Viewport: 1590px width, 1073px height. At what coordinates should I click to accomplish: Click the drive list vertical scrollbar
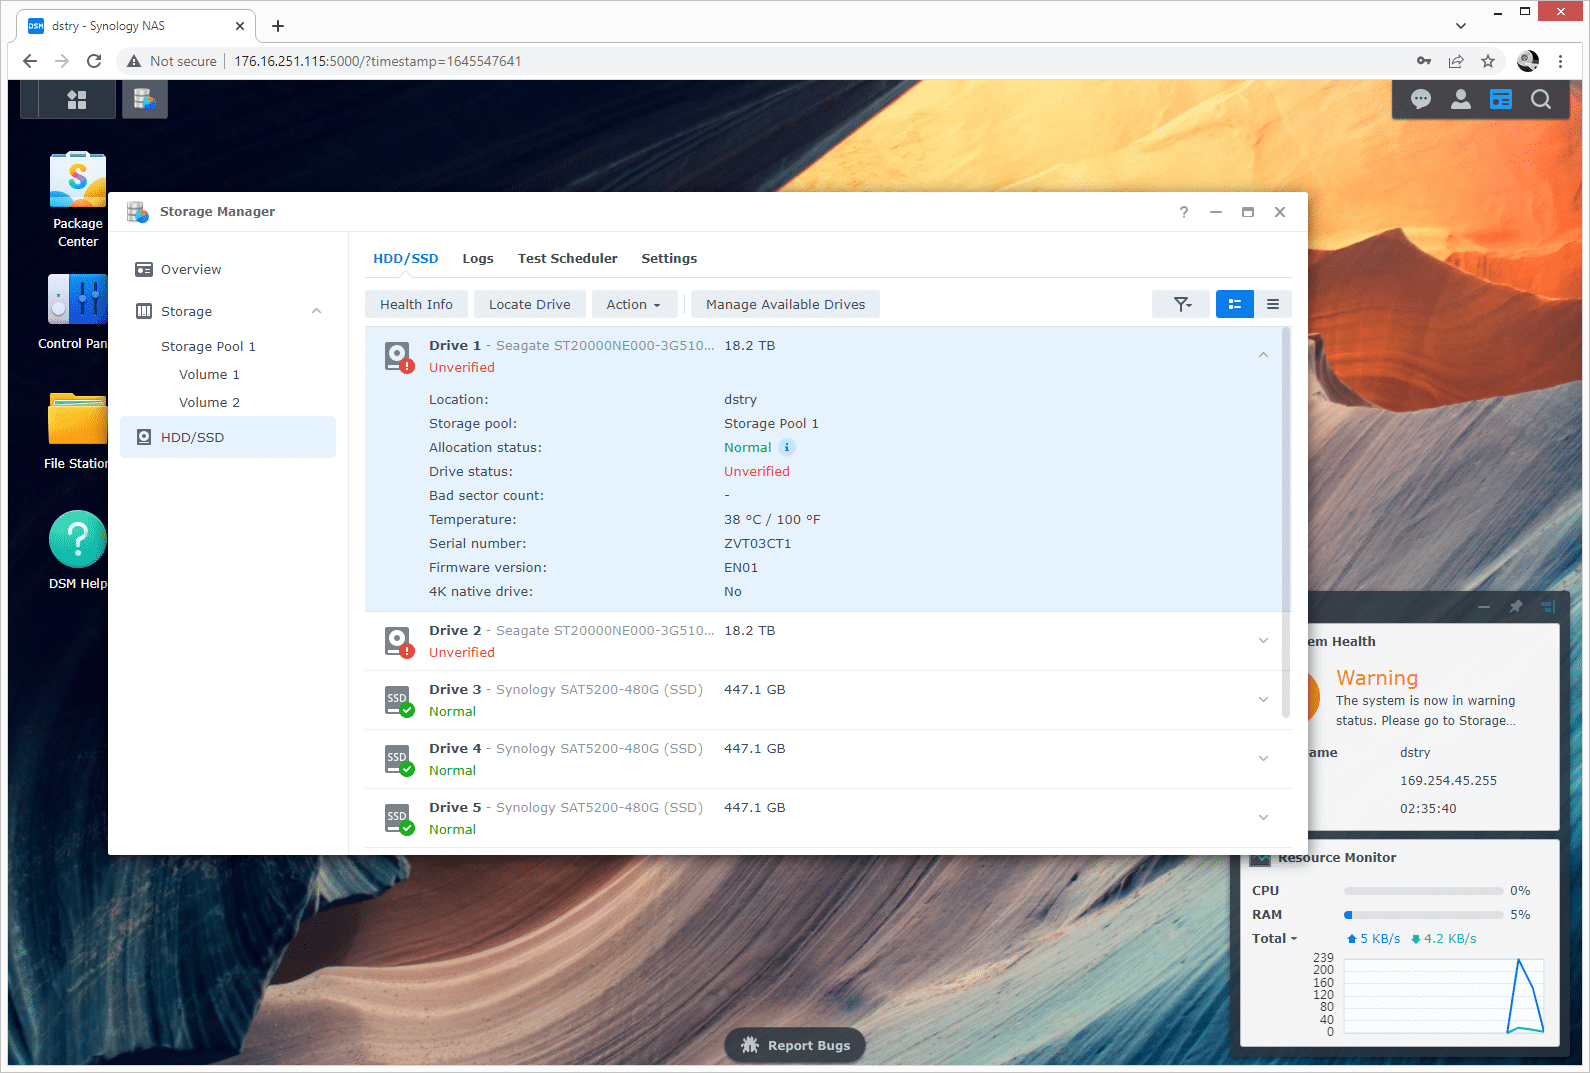[1286, 523]
